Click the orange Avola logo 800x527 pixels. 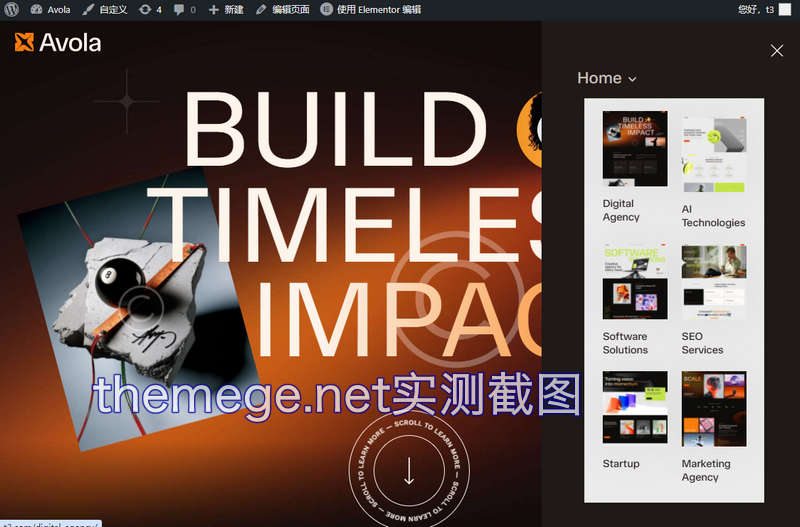pyautogui.click(x=58, y=42)
